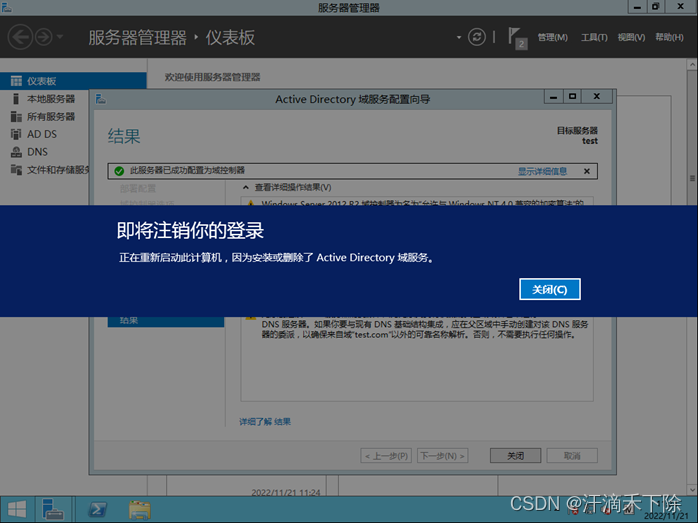The image size is (698, 523).
Task: Open the 工具(T) menu
Action: tap(594, 37)
